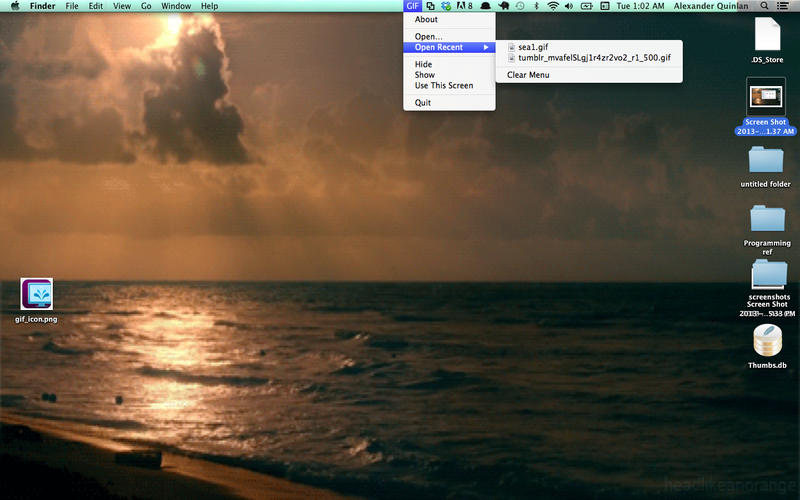This screenshot has height=500, width=800.
Task: Click the battery charging icon
Action: click(x=587, y=6)
